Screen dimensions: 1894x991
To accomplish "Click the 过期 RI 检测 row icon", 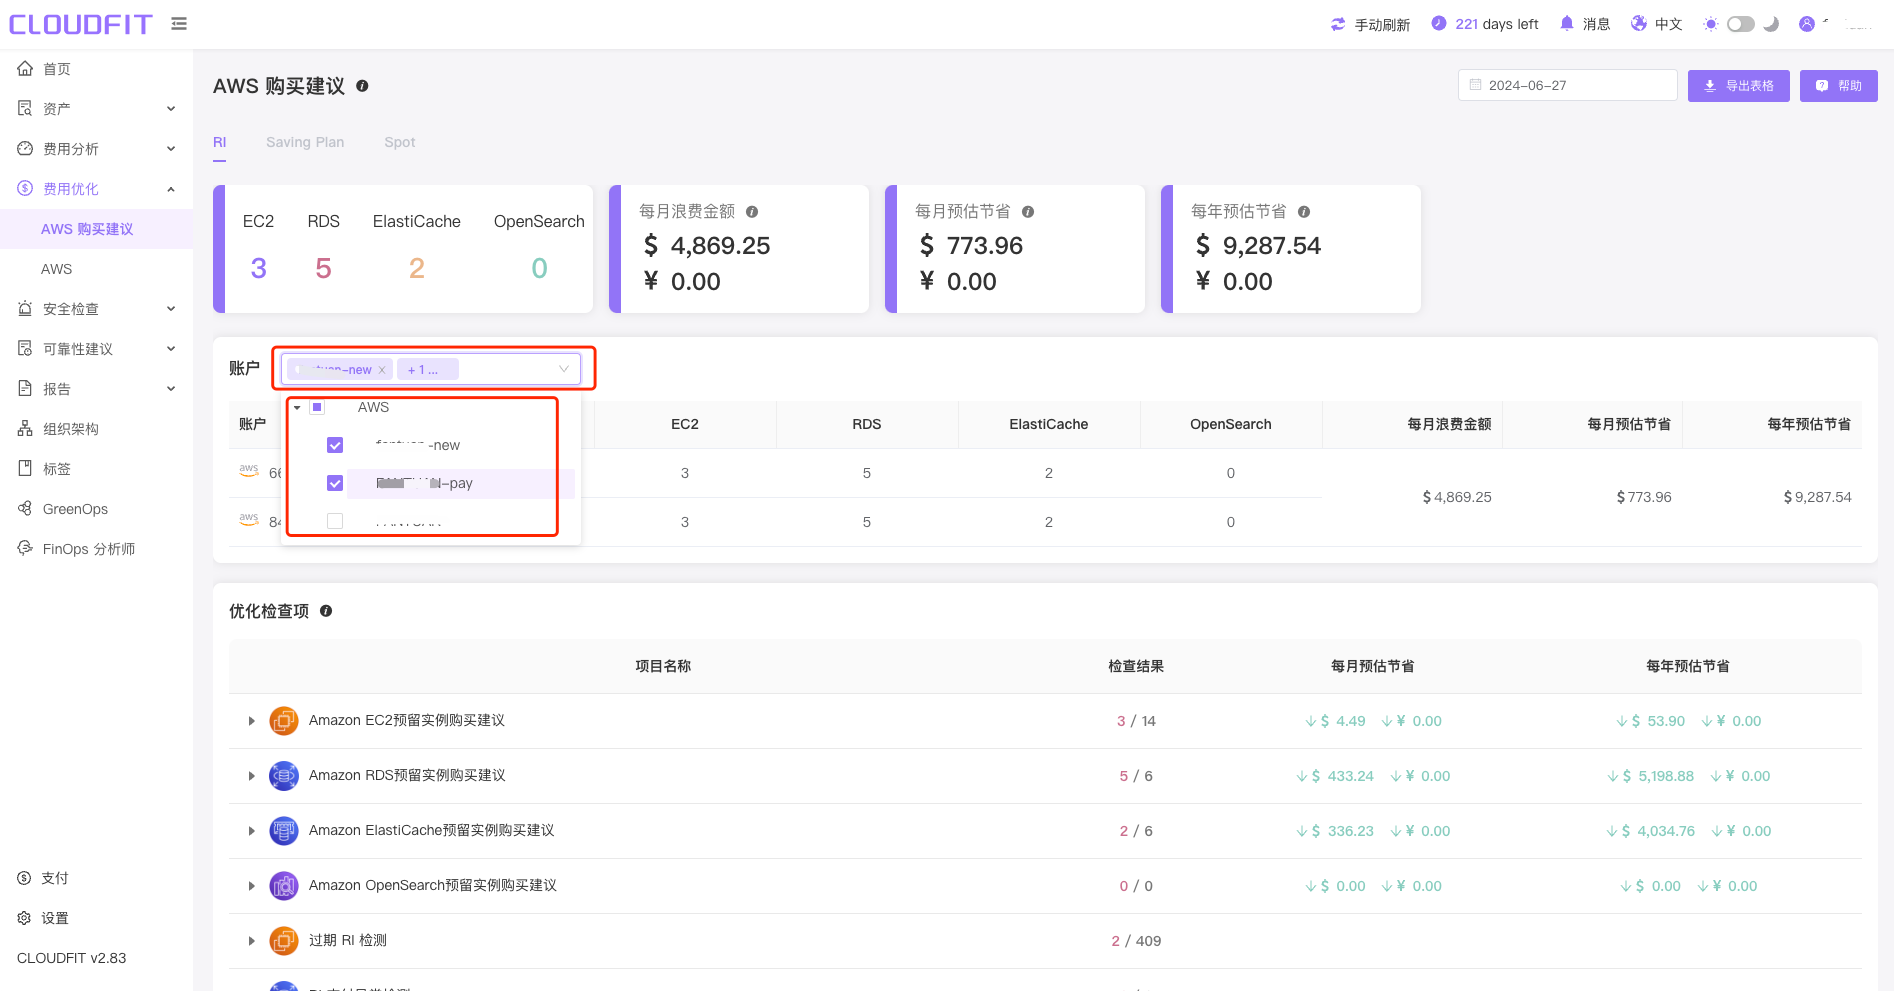I will [284, 940].
